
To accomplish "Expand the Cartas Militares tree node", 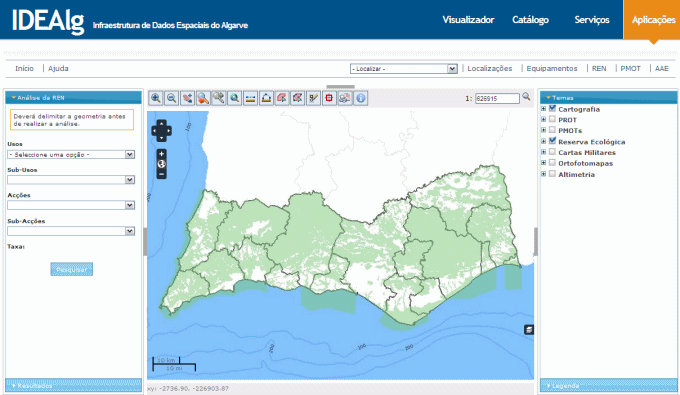I will tap(543, 152).
